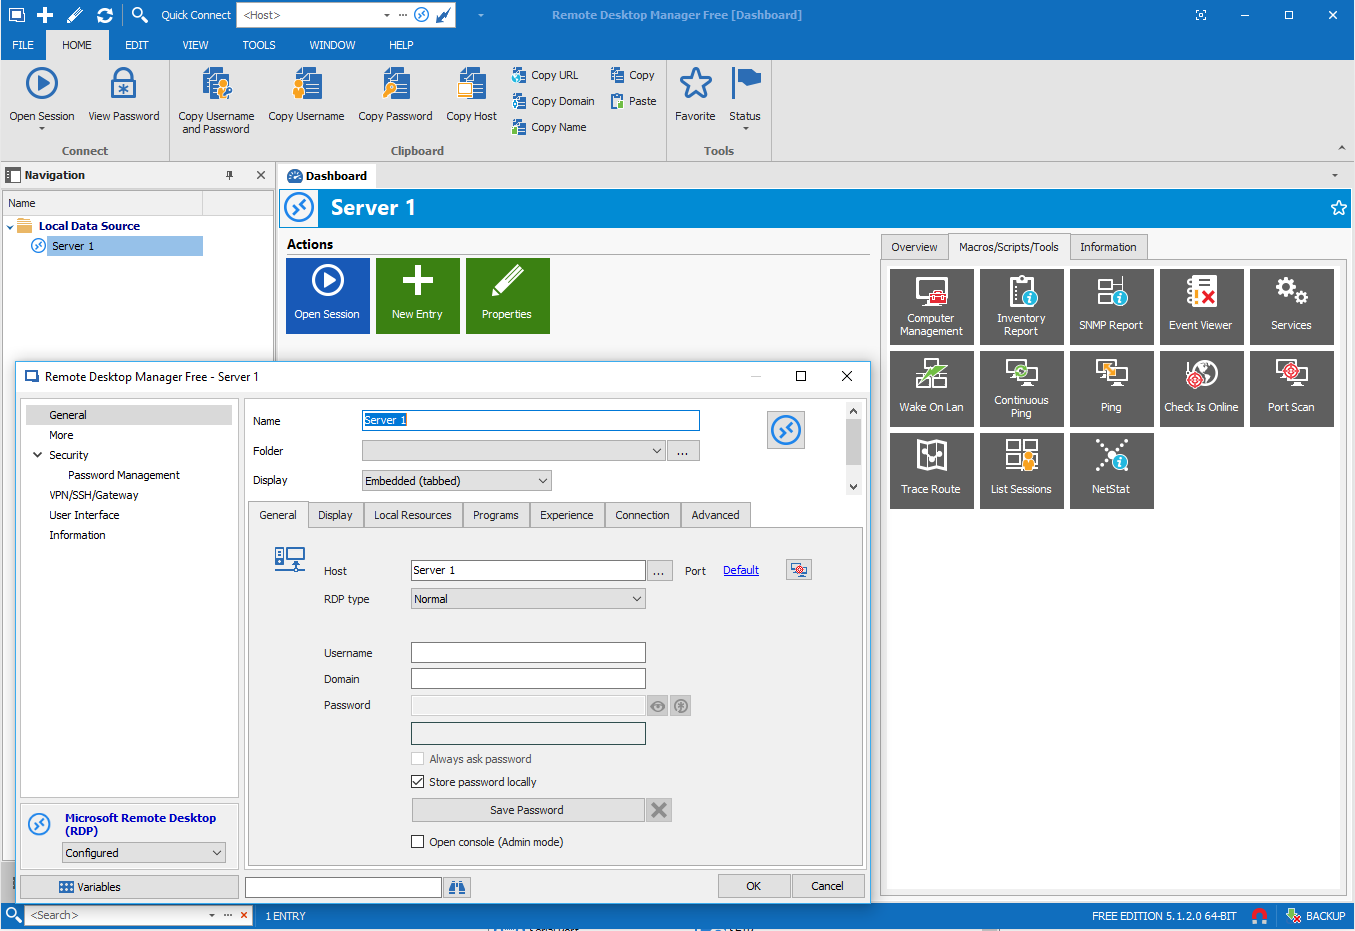The image size is (1355, 931).
Task: Enable Always ask password option
Action: [x=418, y=758]
